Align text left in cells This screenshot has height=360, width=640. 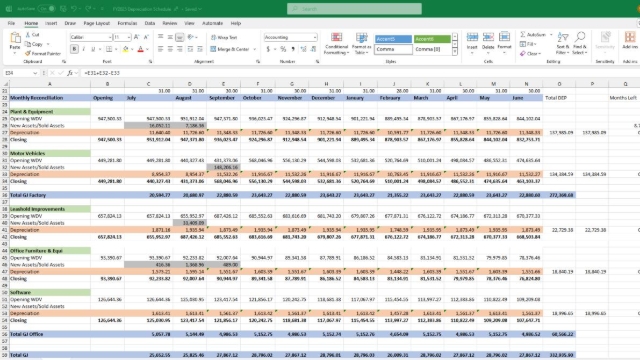160,49
